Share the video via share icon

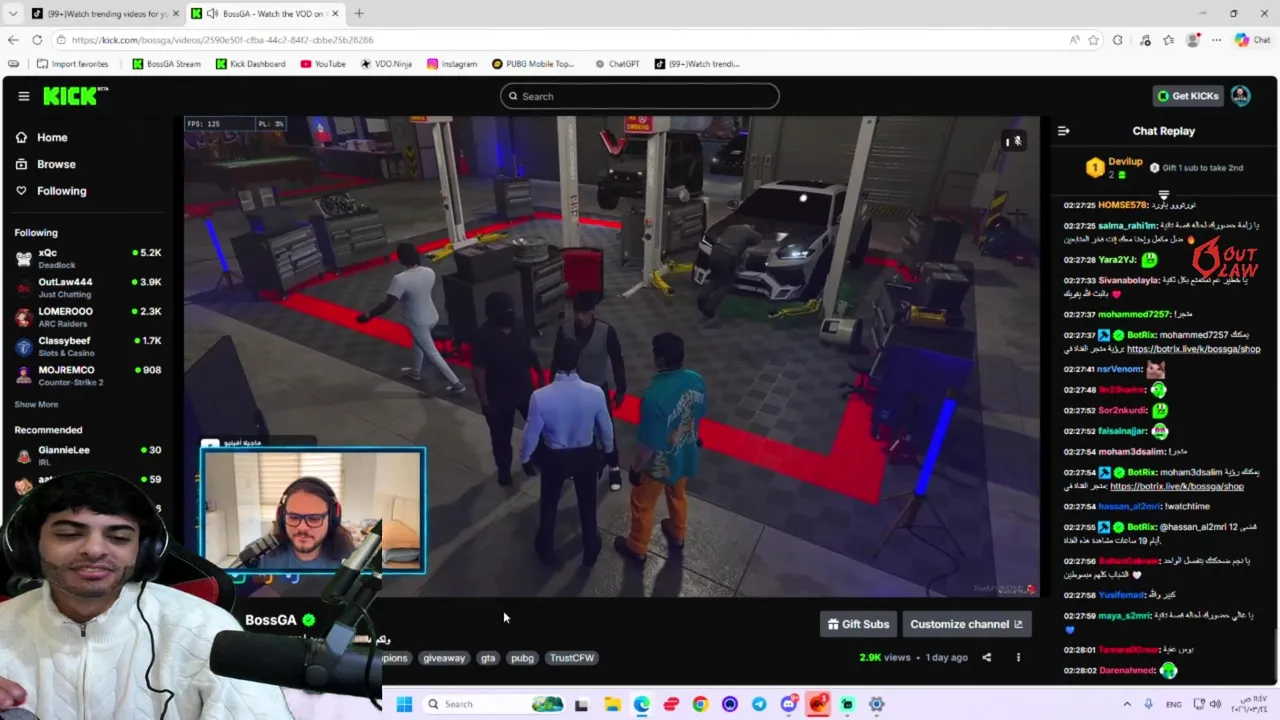point(986,657)
